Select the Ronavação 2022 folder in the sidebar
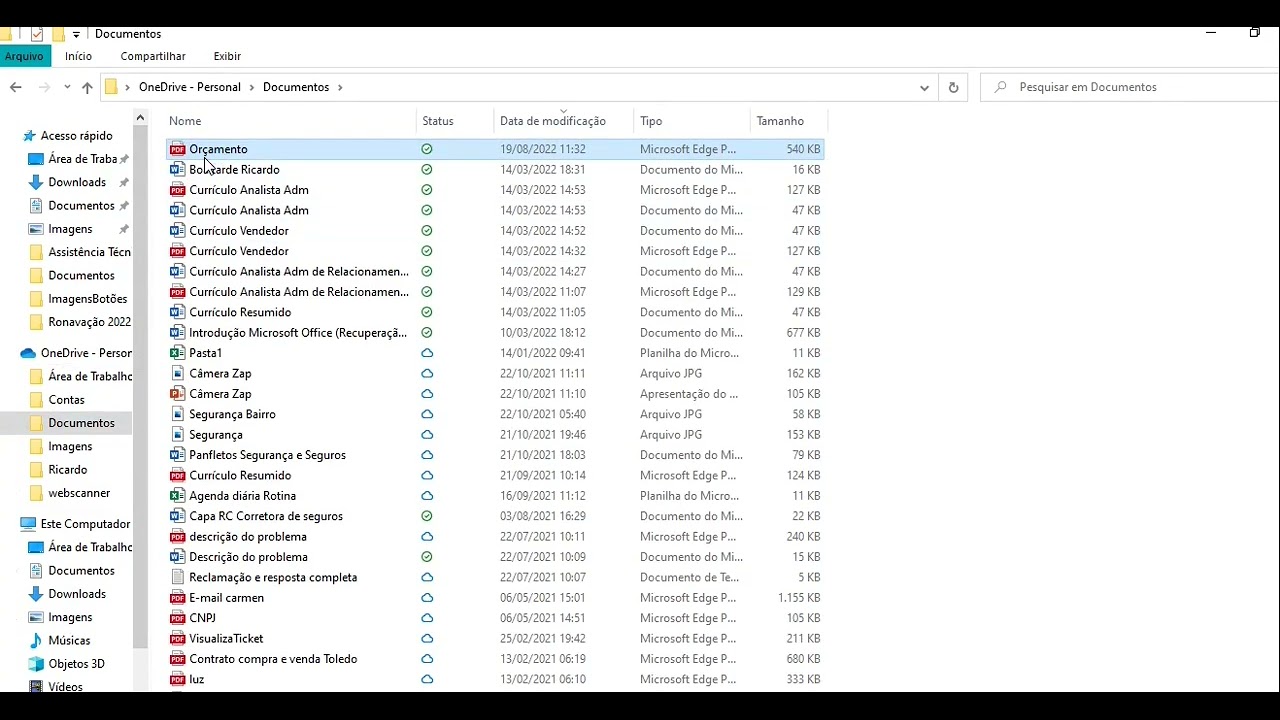The height and width of the screenshot is (720, 1280). coord(89,322)
